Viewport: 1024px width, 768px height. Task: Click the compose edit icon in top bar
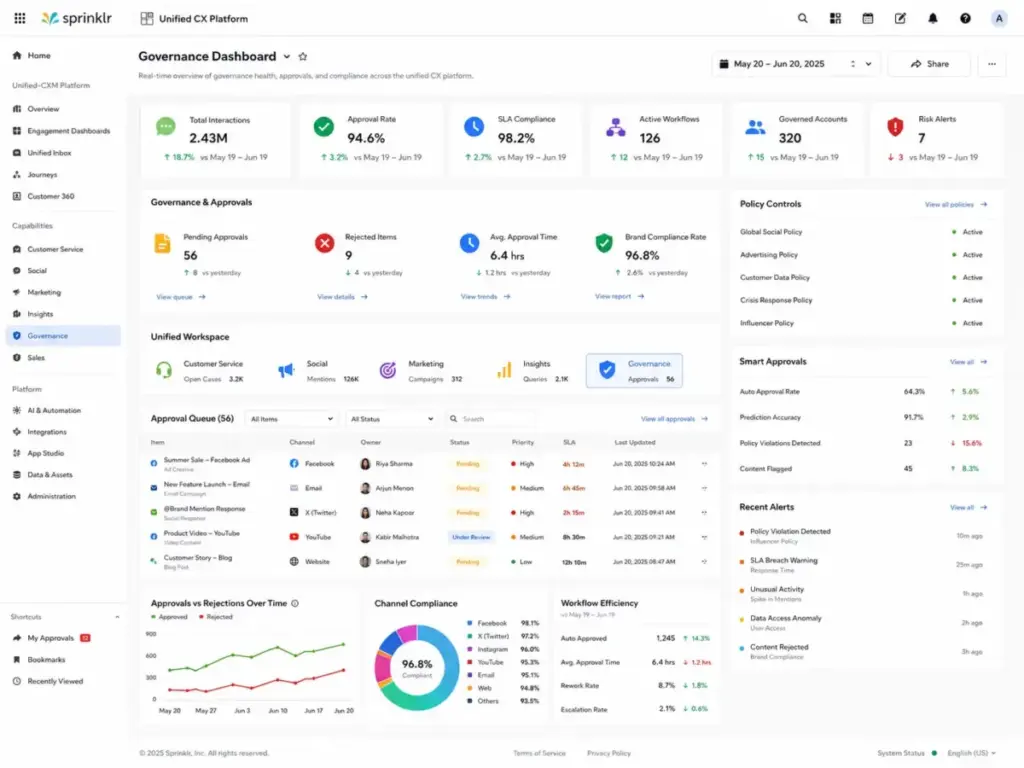[x=900, y=18]
